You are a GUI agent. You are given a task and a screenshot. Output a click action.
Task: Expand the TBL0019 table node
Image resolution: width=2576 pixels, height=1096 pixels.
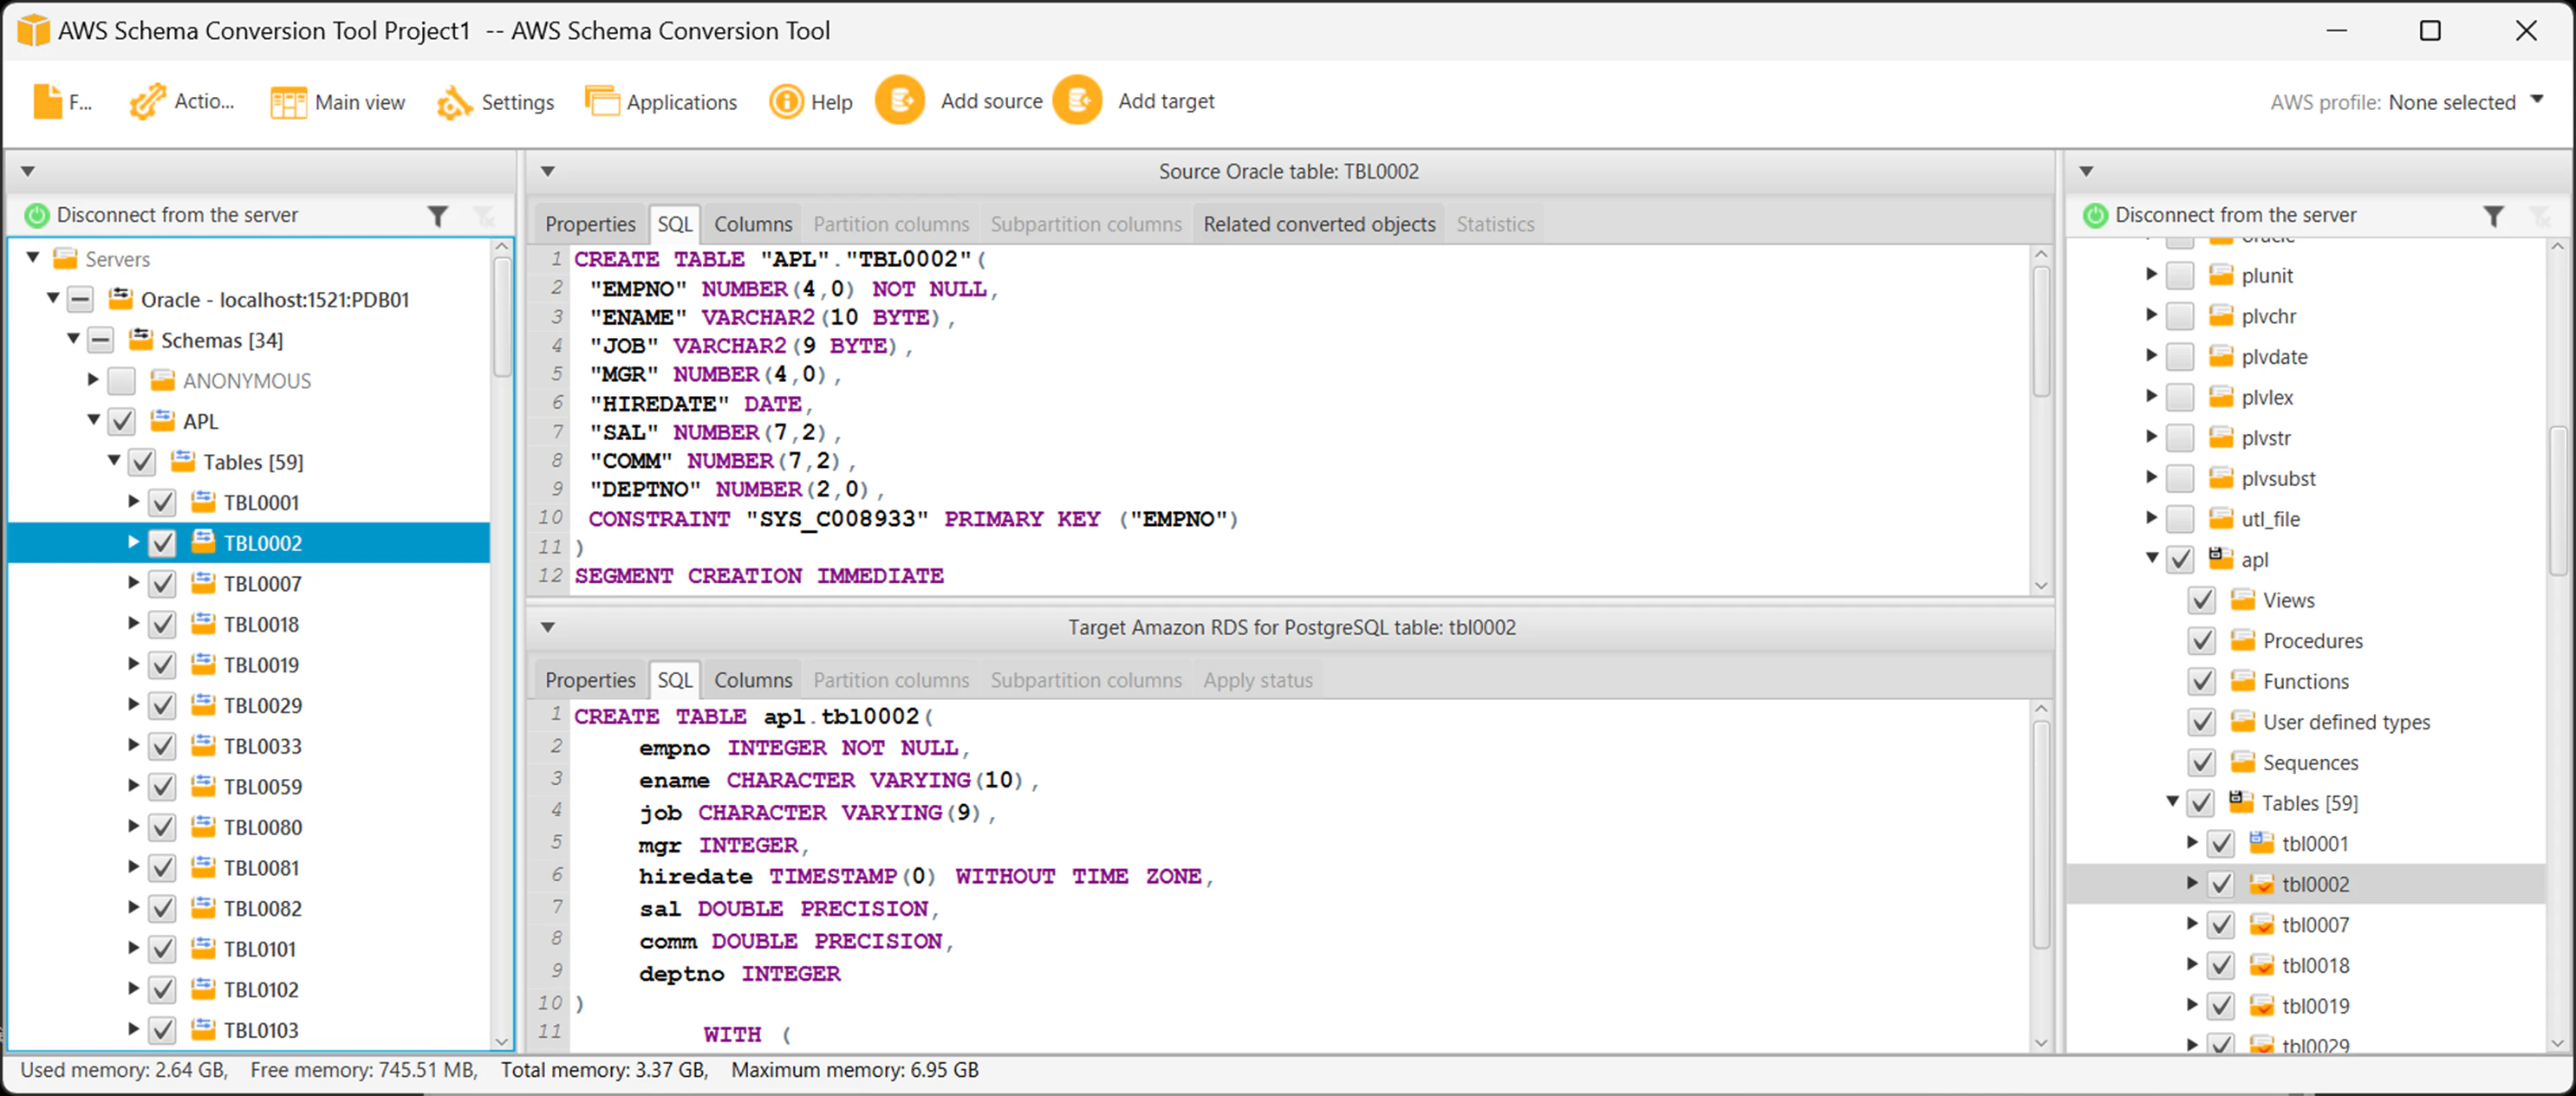133,664
